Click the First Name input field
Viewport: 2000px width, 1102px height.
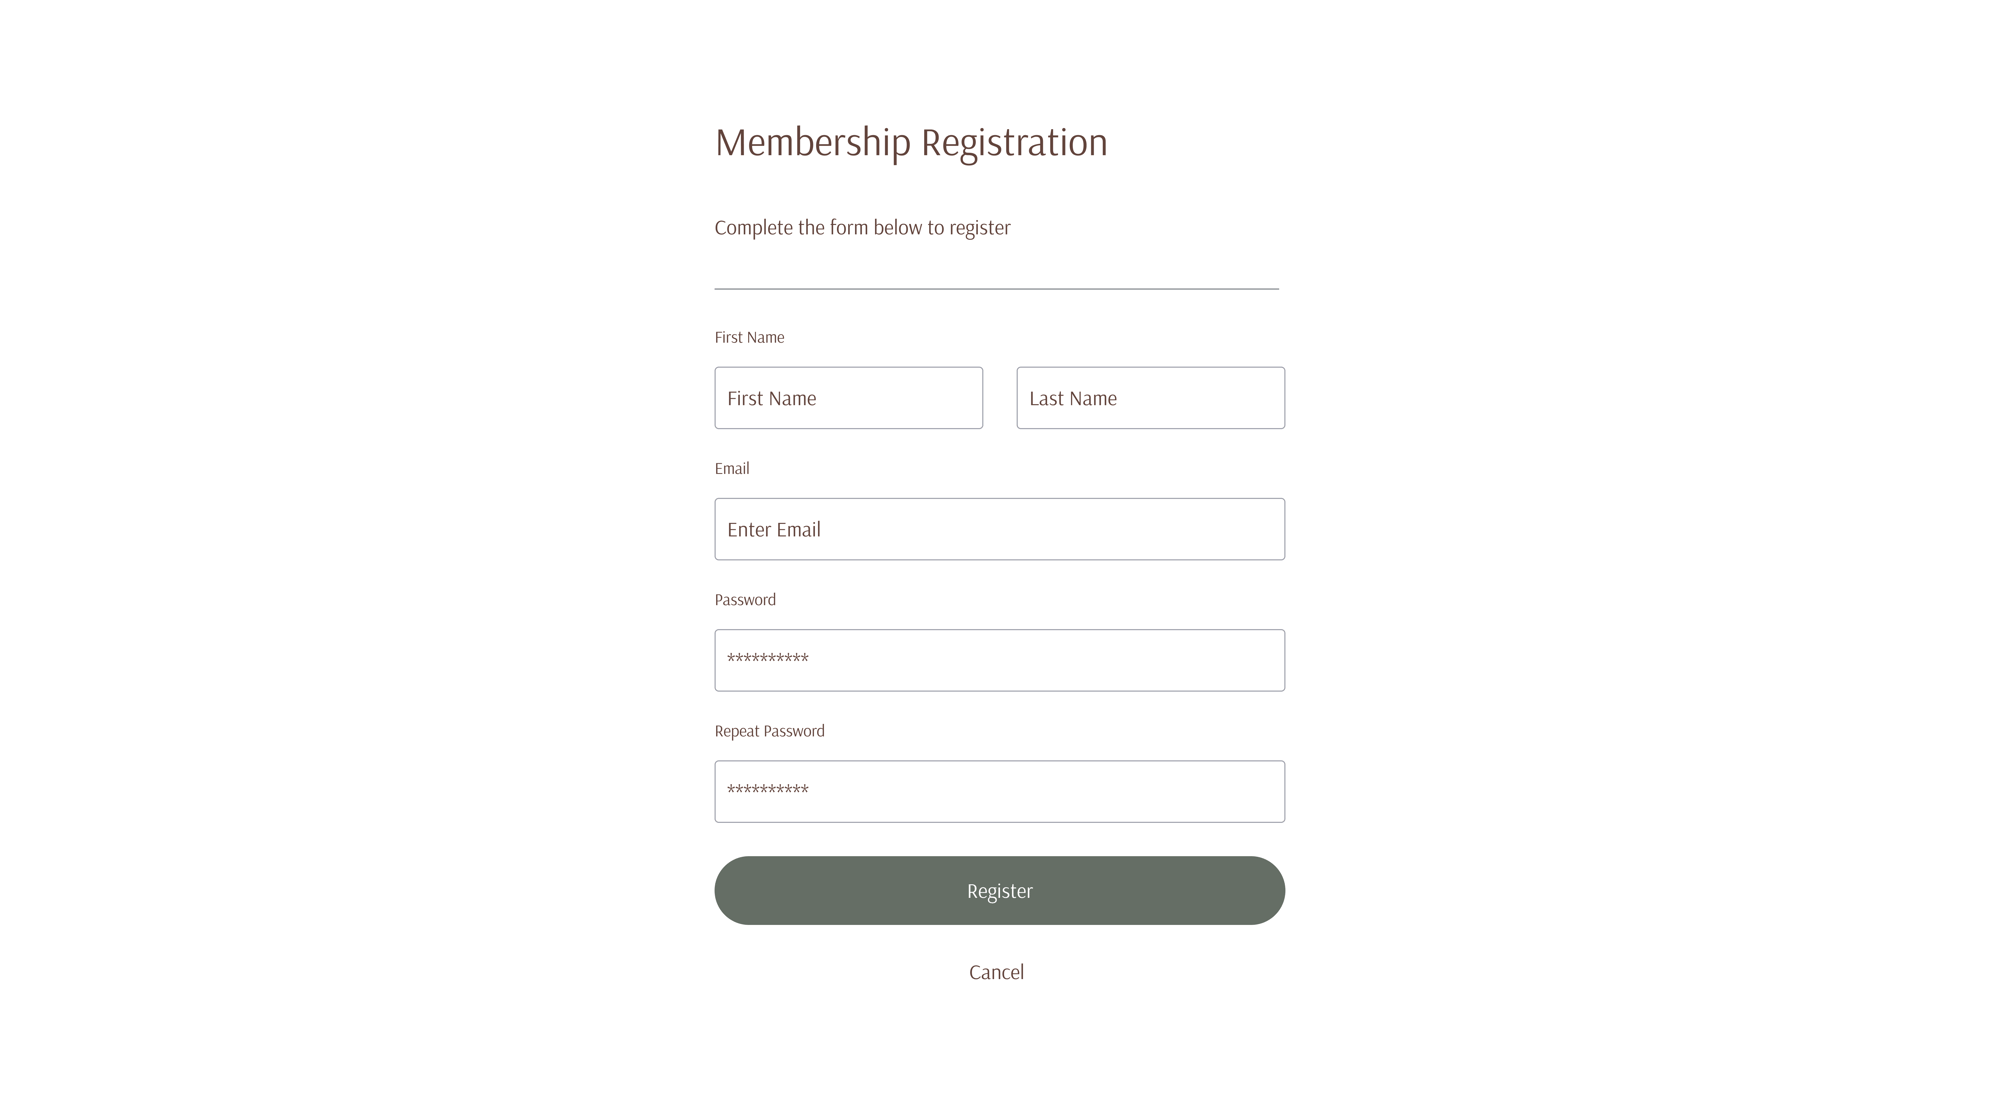pos(848,397)
